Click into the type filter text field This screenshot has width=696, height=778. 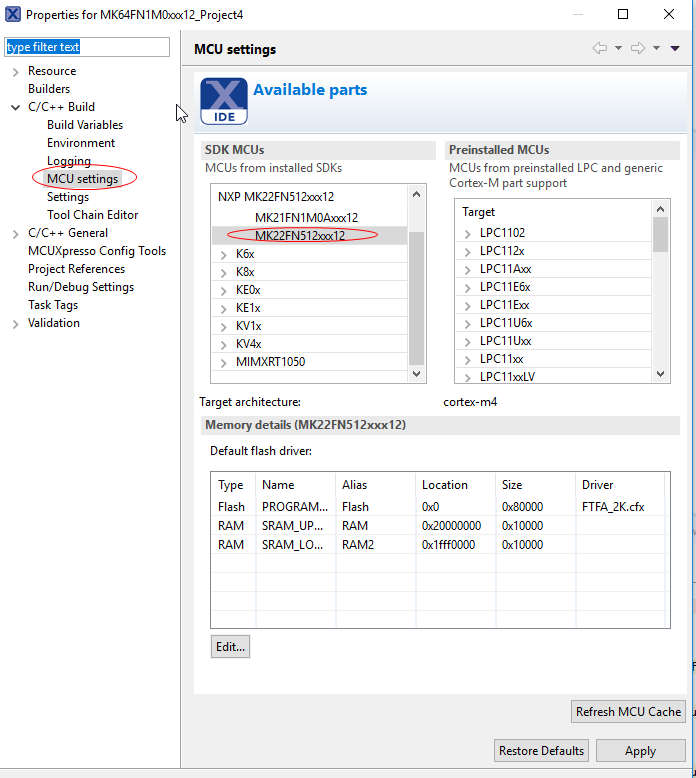[x=87, y=47]
